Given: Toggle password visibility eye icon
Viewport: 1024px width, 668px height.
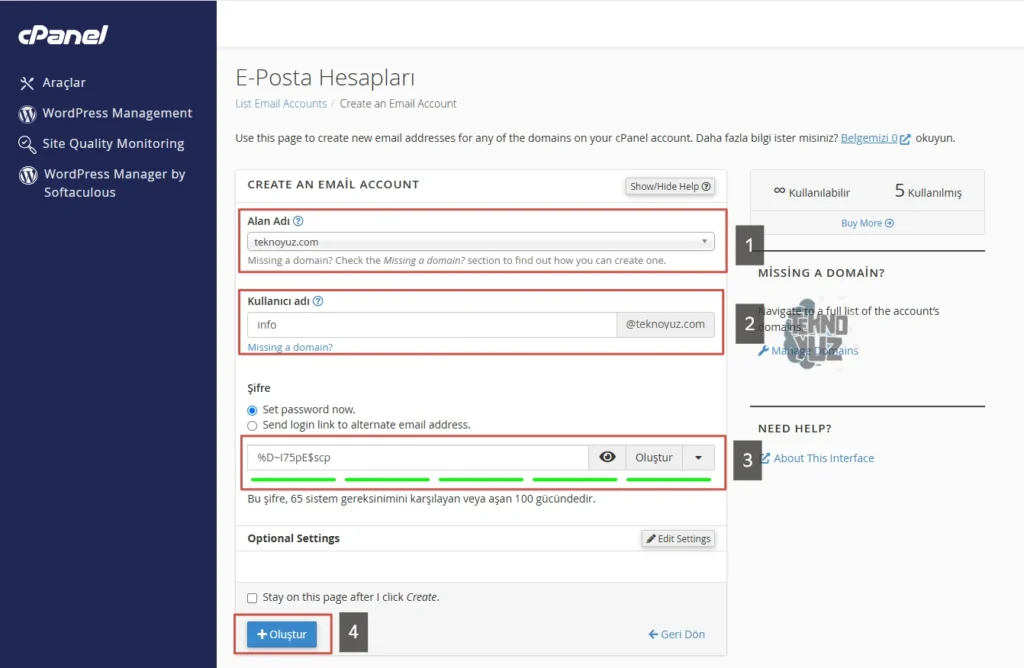Looking at the screenshot, I should pos(607,457).
